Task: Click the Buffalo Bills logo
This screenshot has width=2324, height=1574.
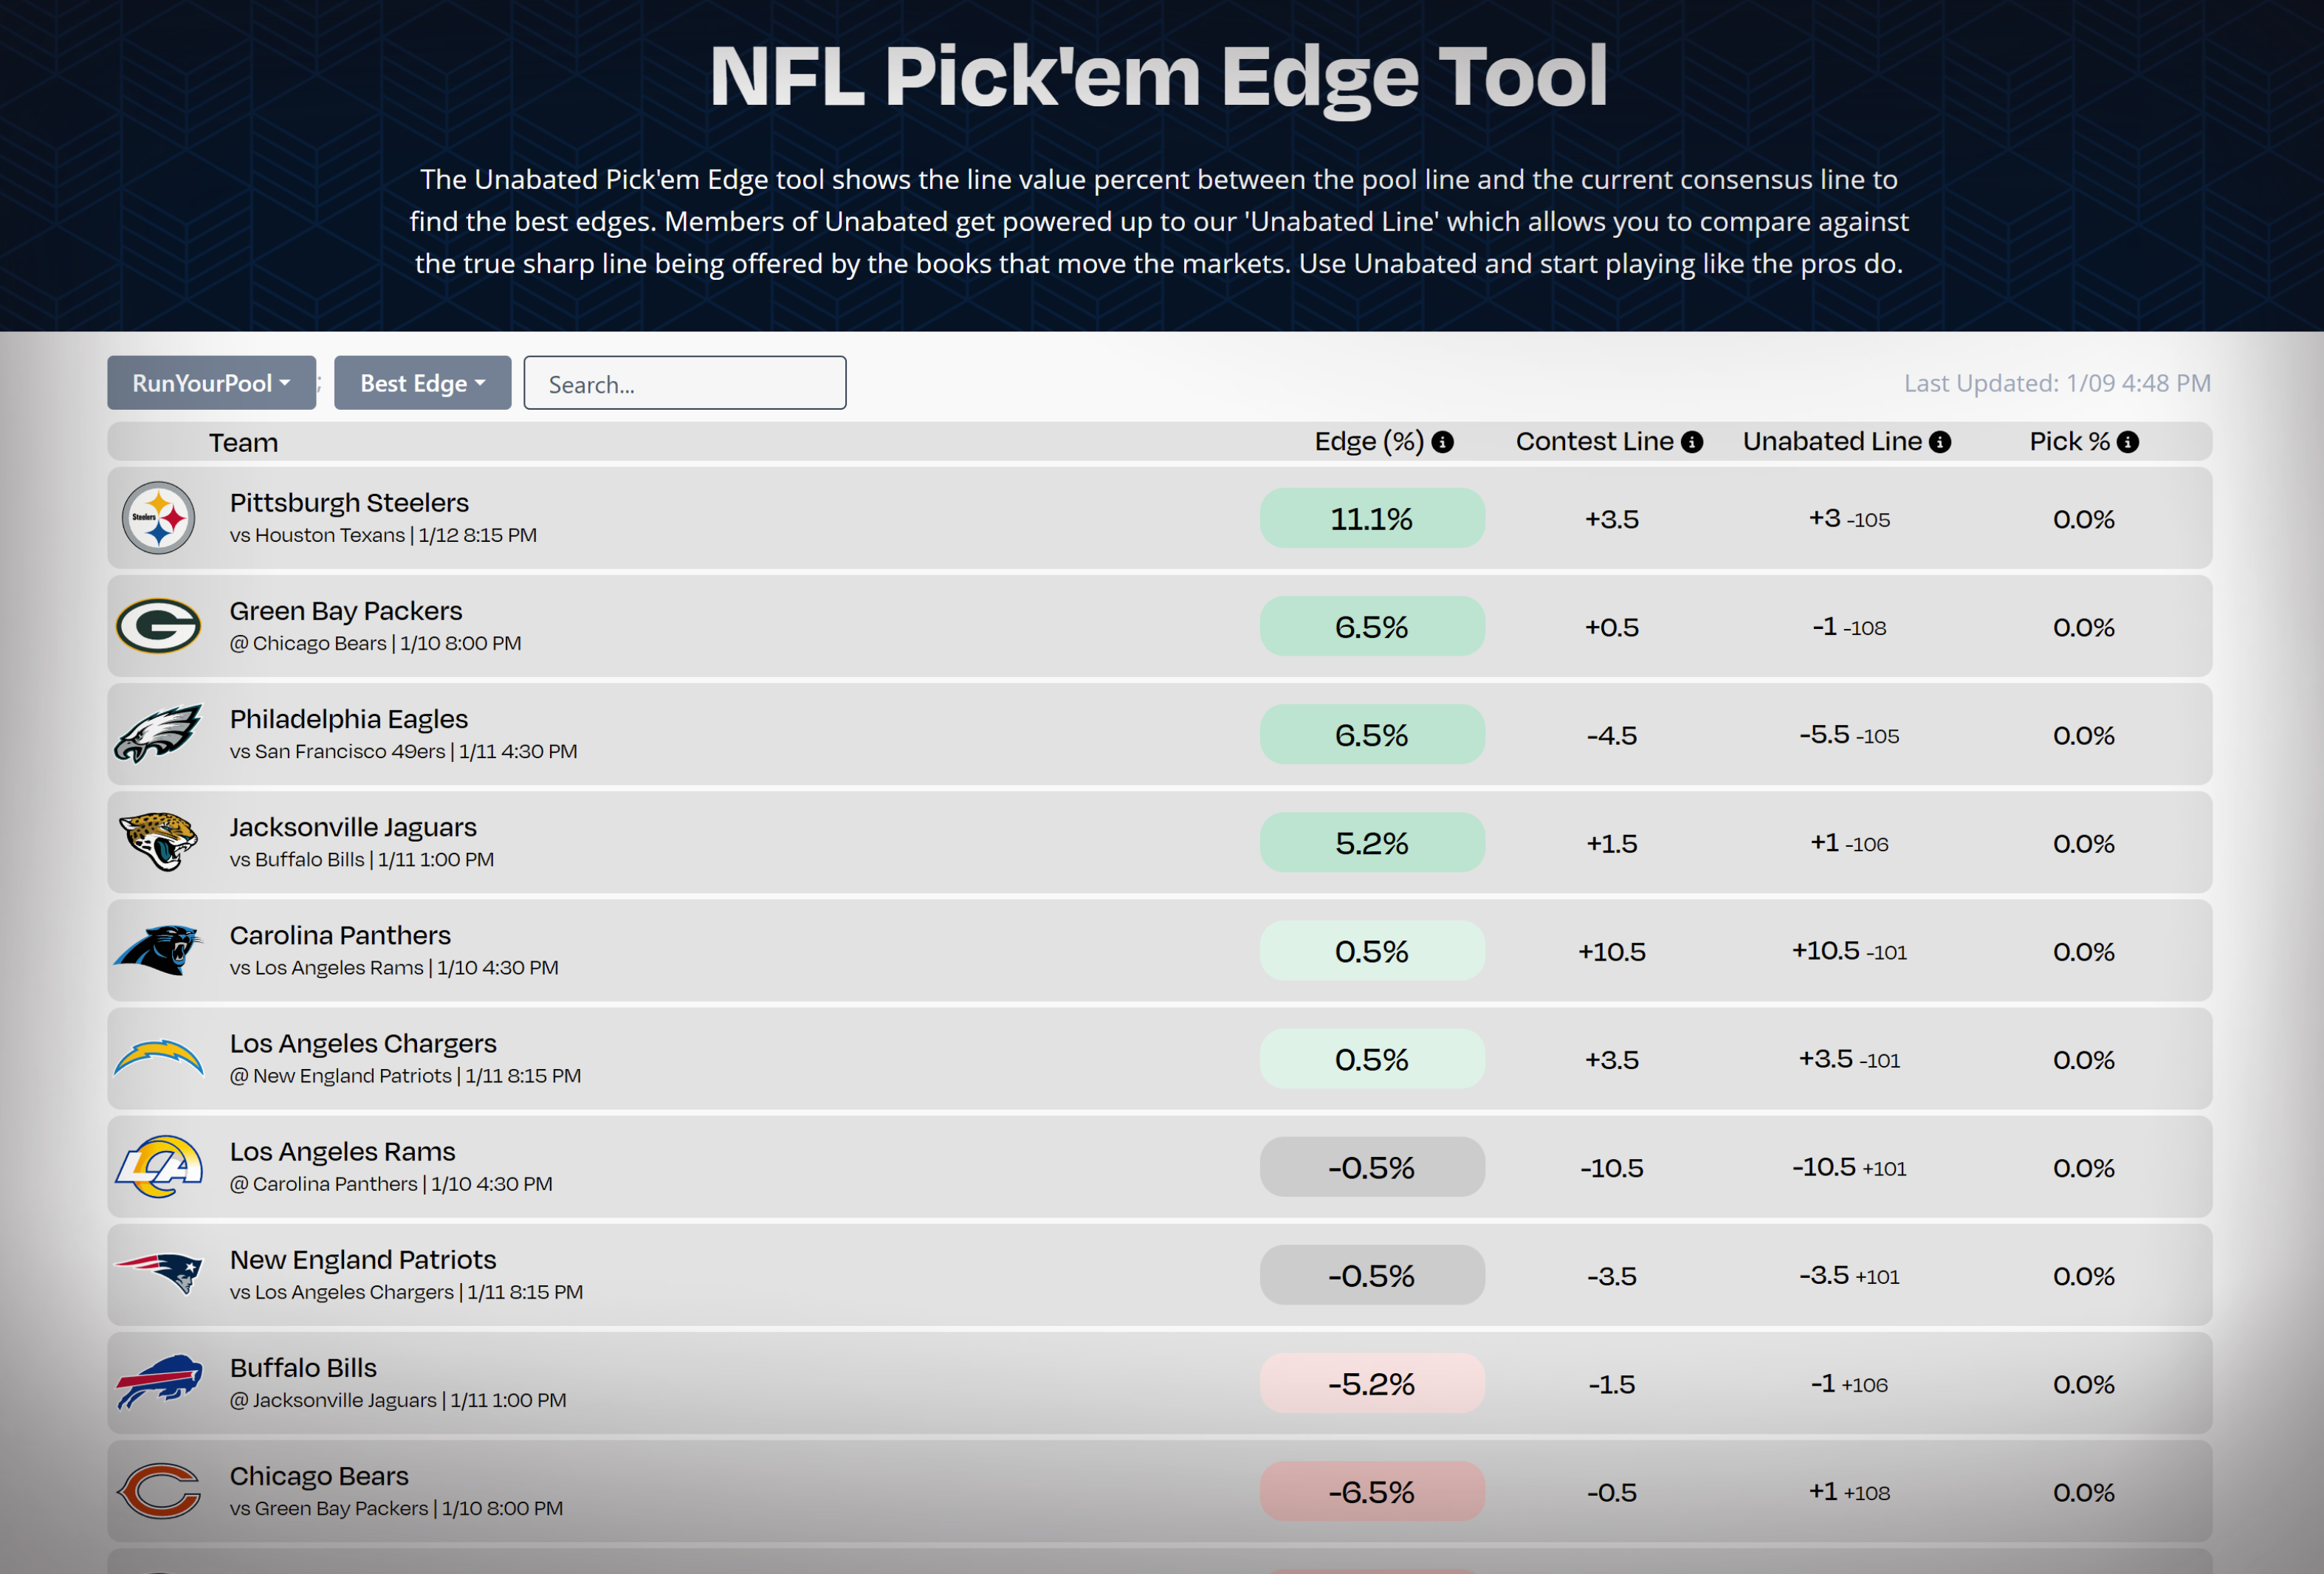Action: [x=158, y=1382]
